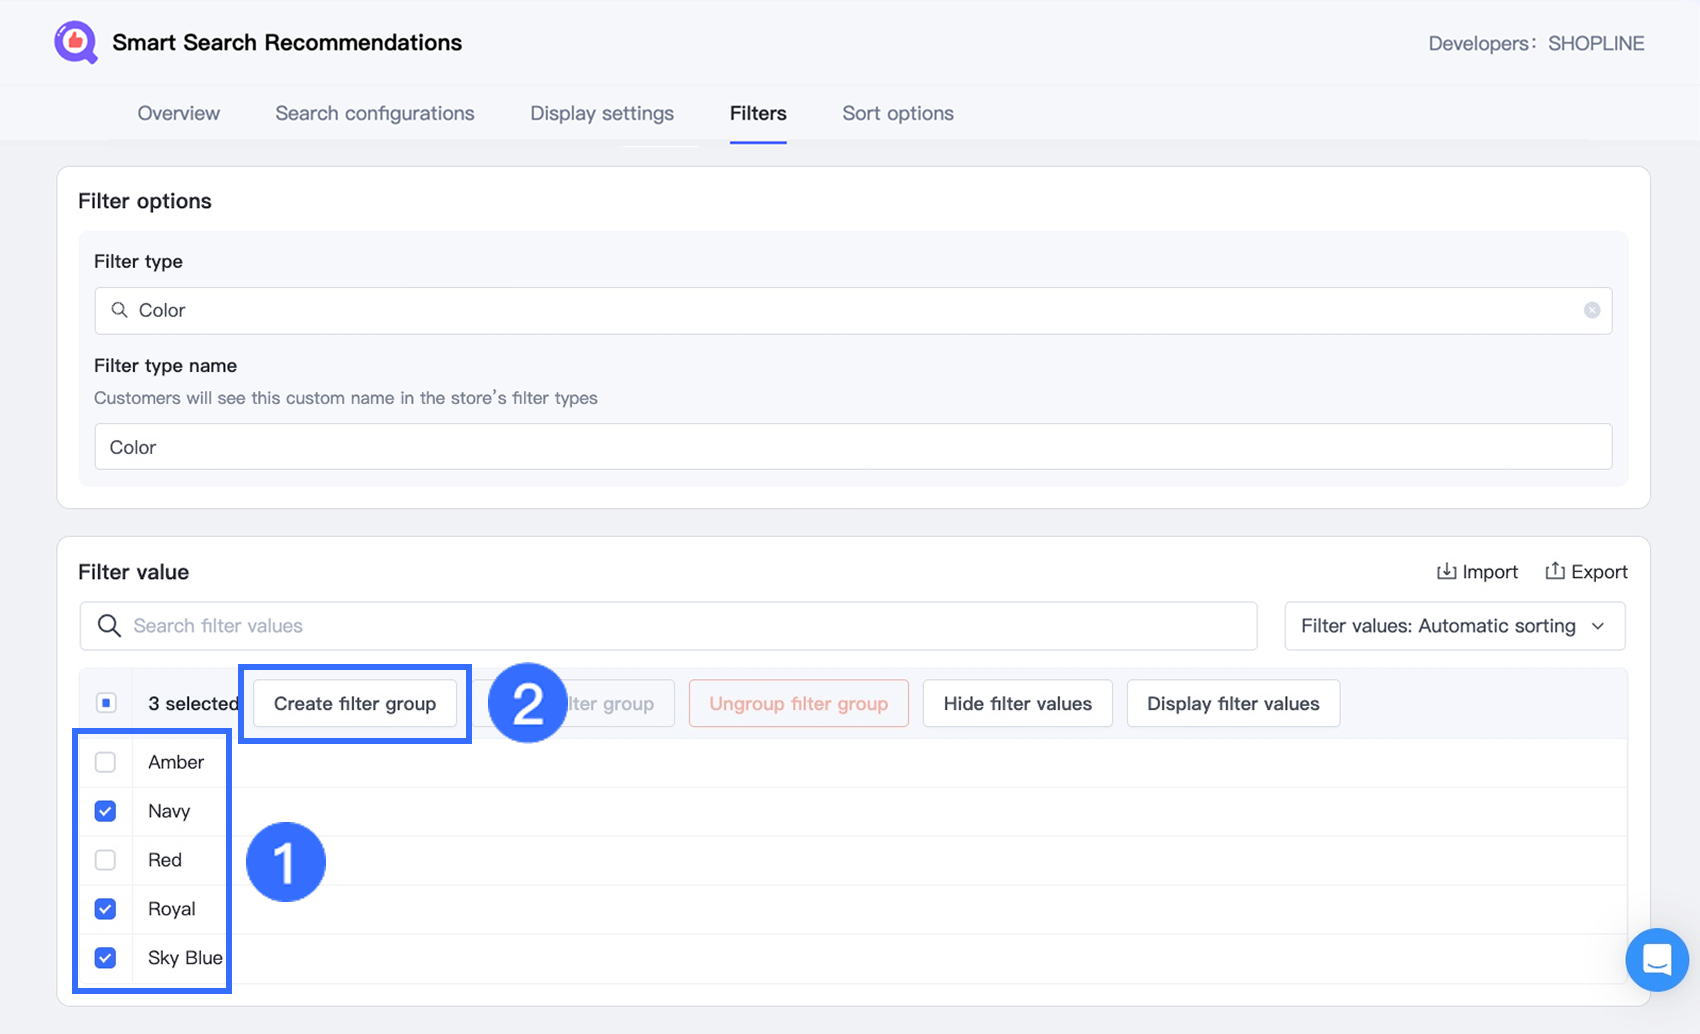Click the Ungroup filter group button

[x=798, y=703]
